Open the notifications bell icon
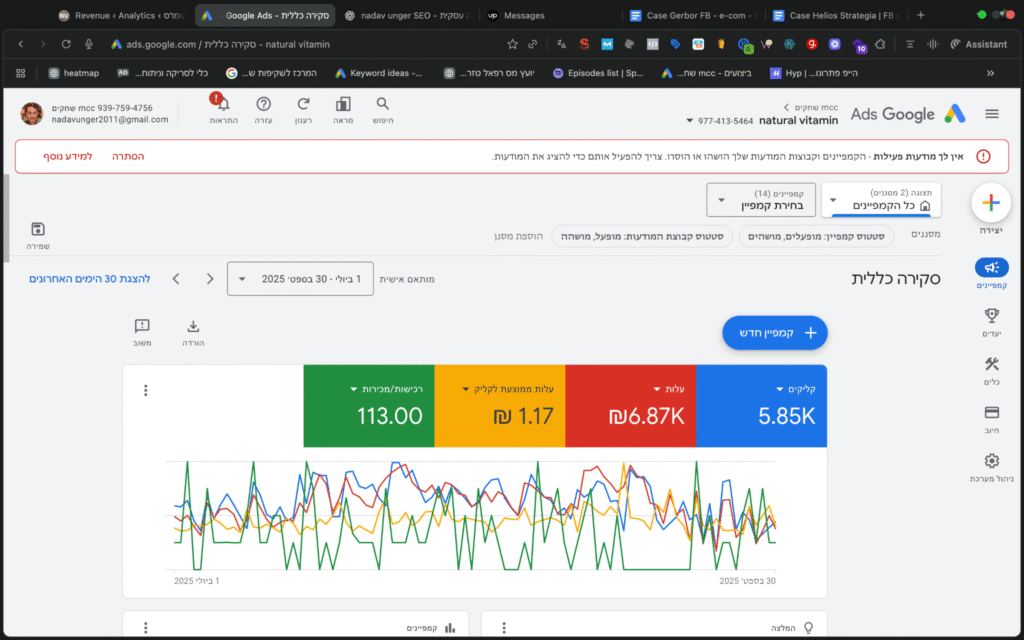 point(222,105)
